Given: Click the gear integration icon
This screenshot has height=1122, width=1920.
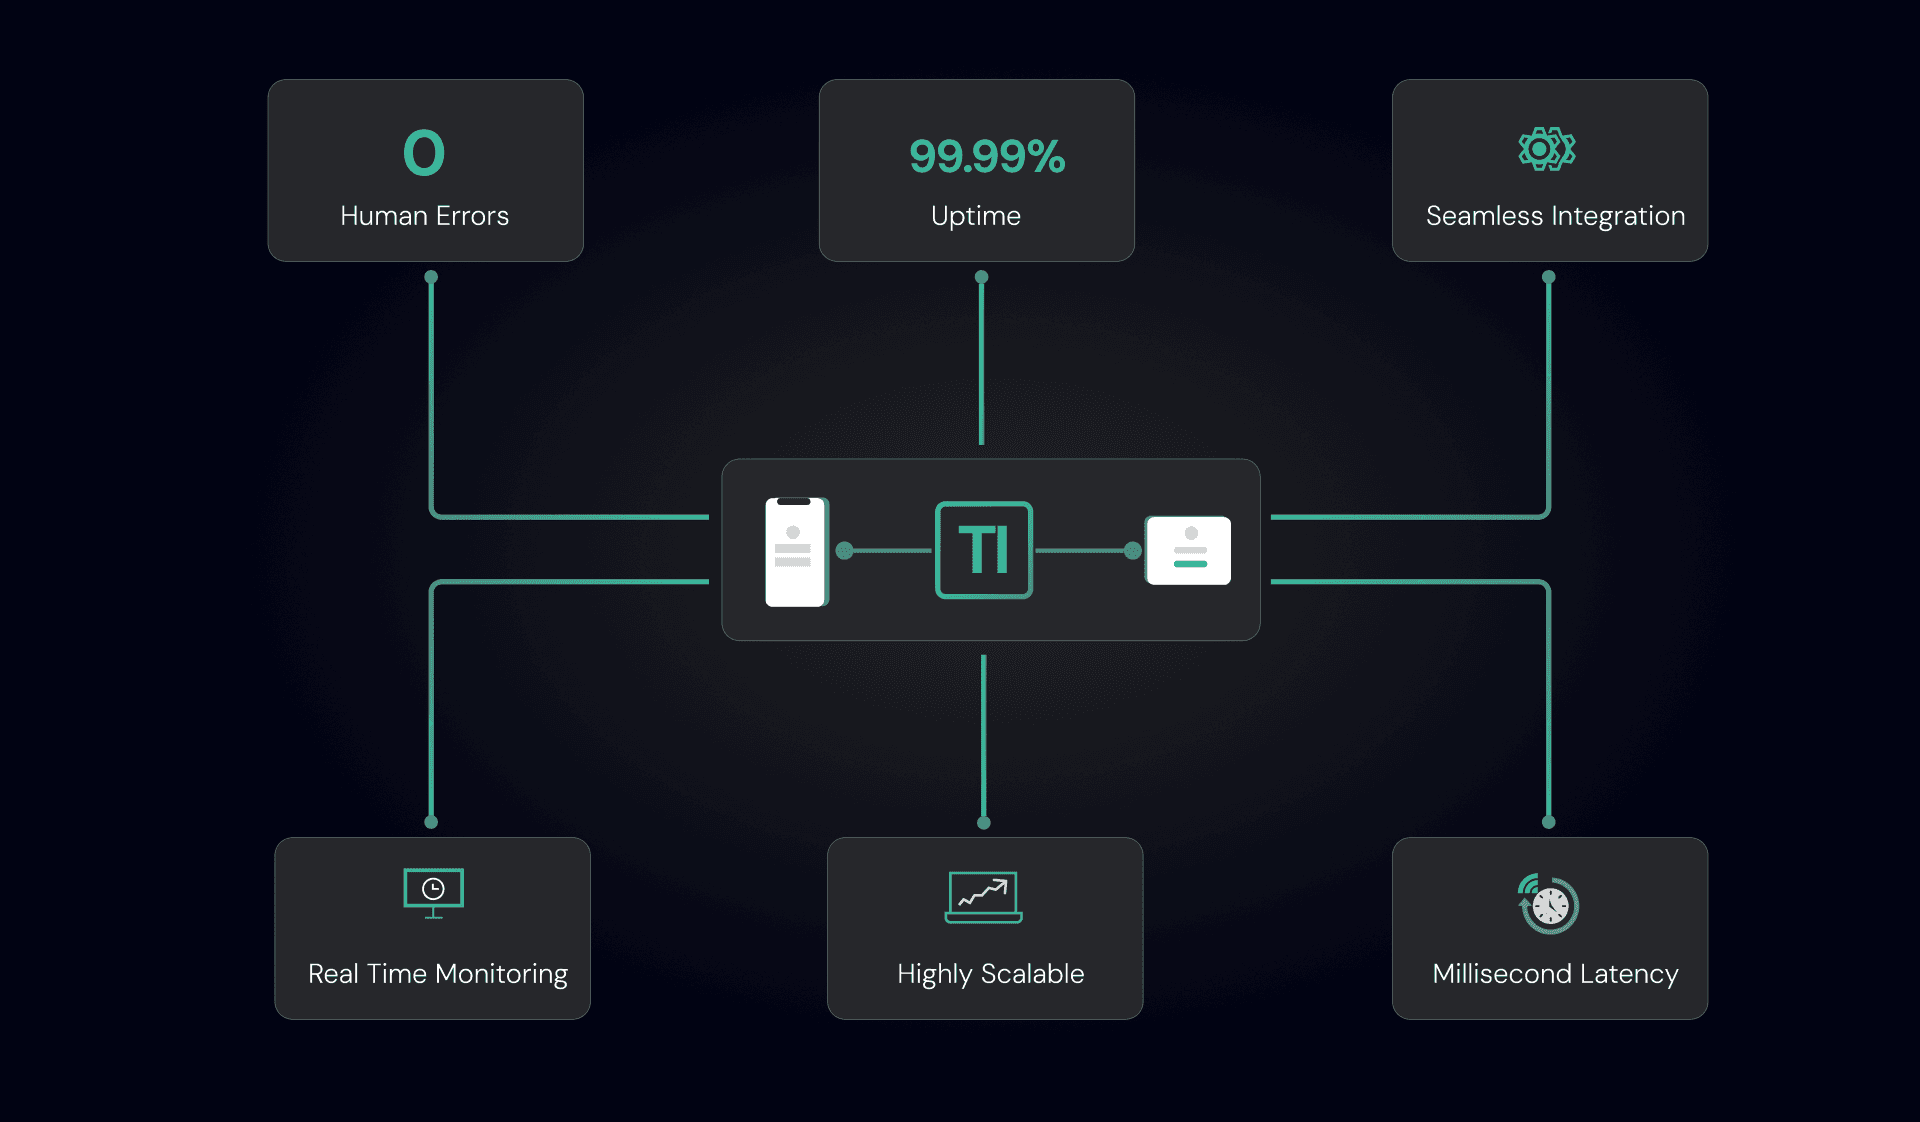Looking at the screenshot, I should point(1547,150).
